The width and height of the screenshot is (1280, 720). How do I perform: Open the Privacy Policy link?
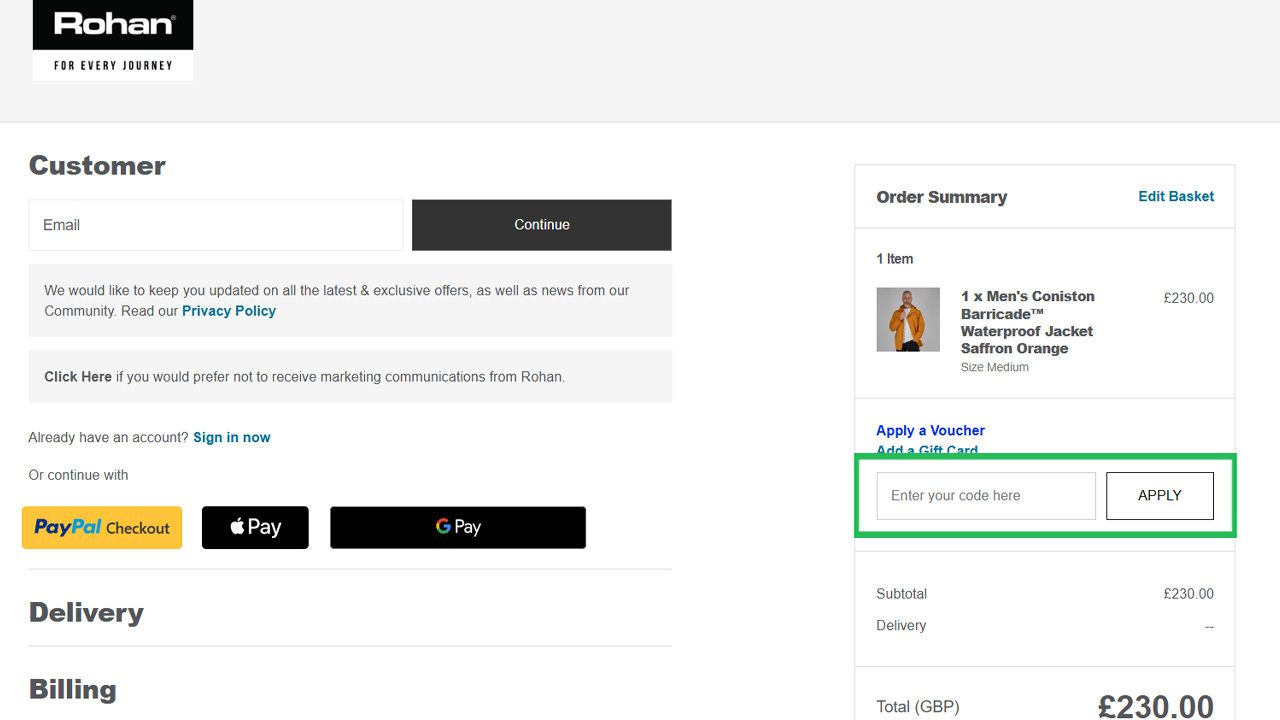click(228, 311)
